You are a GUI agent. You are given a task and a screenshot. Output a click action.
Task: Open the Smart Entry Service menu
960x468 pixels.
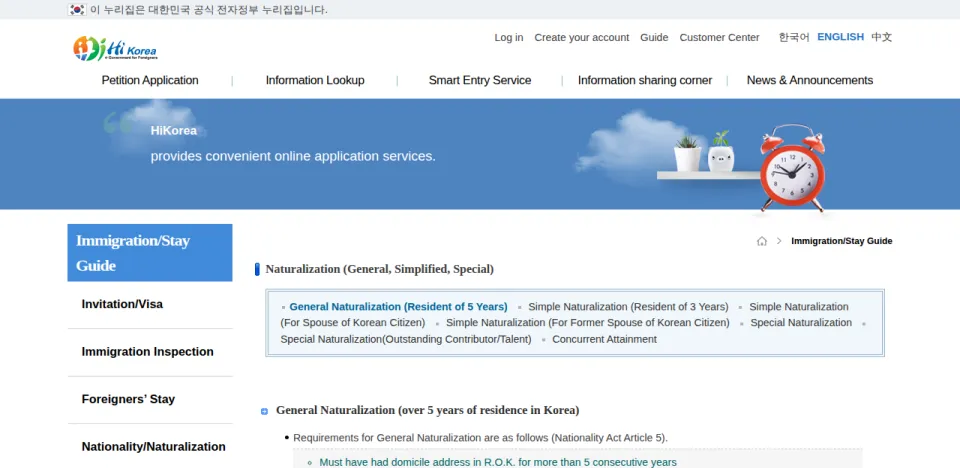pos(480,80)
